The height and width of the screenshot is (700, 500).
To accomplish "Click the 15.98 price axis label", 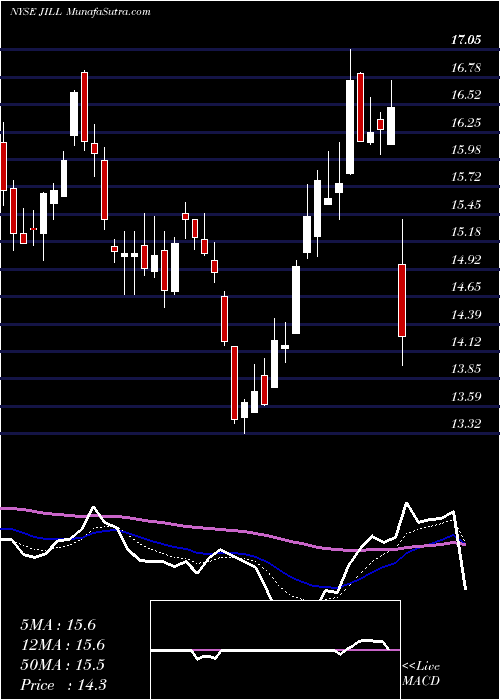I will (466, 150).
